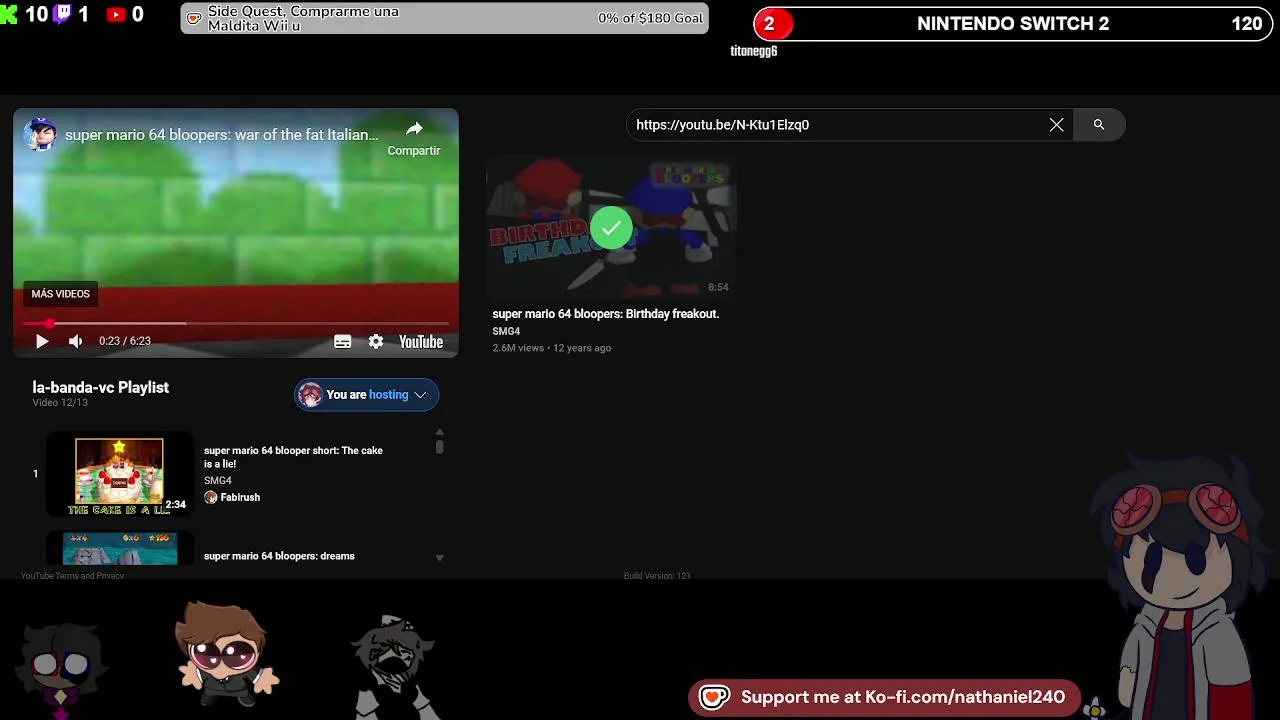The image size is (1280, 720).
Task: Click the 'Video 12/13' counter text
Action: (x=60, y=403)
